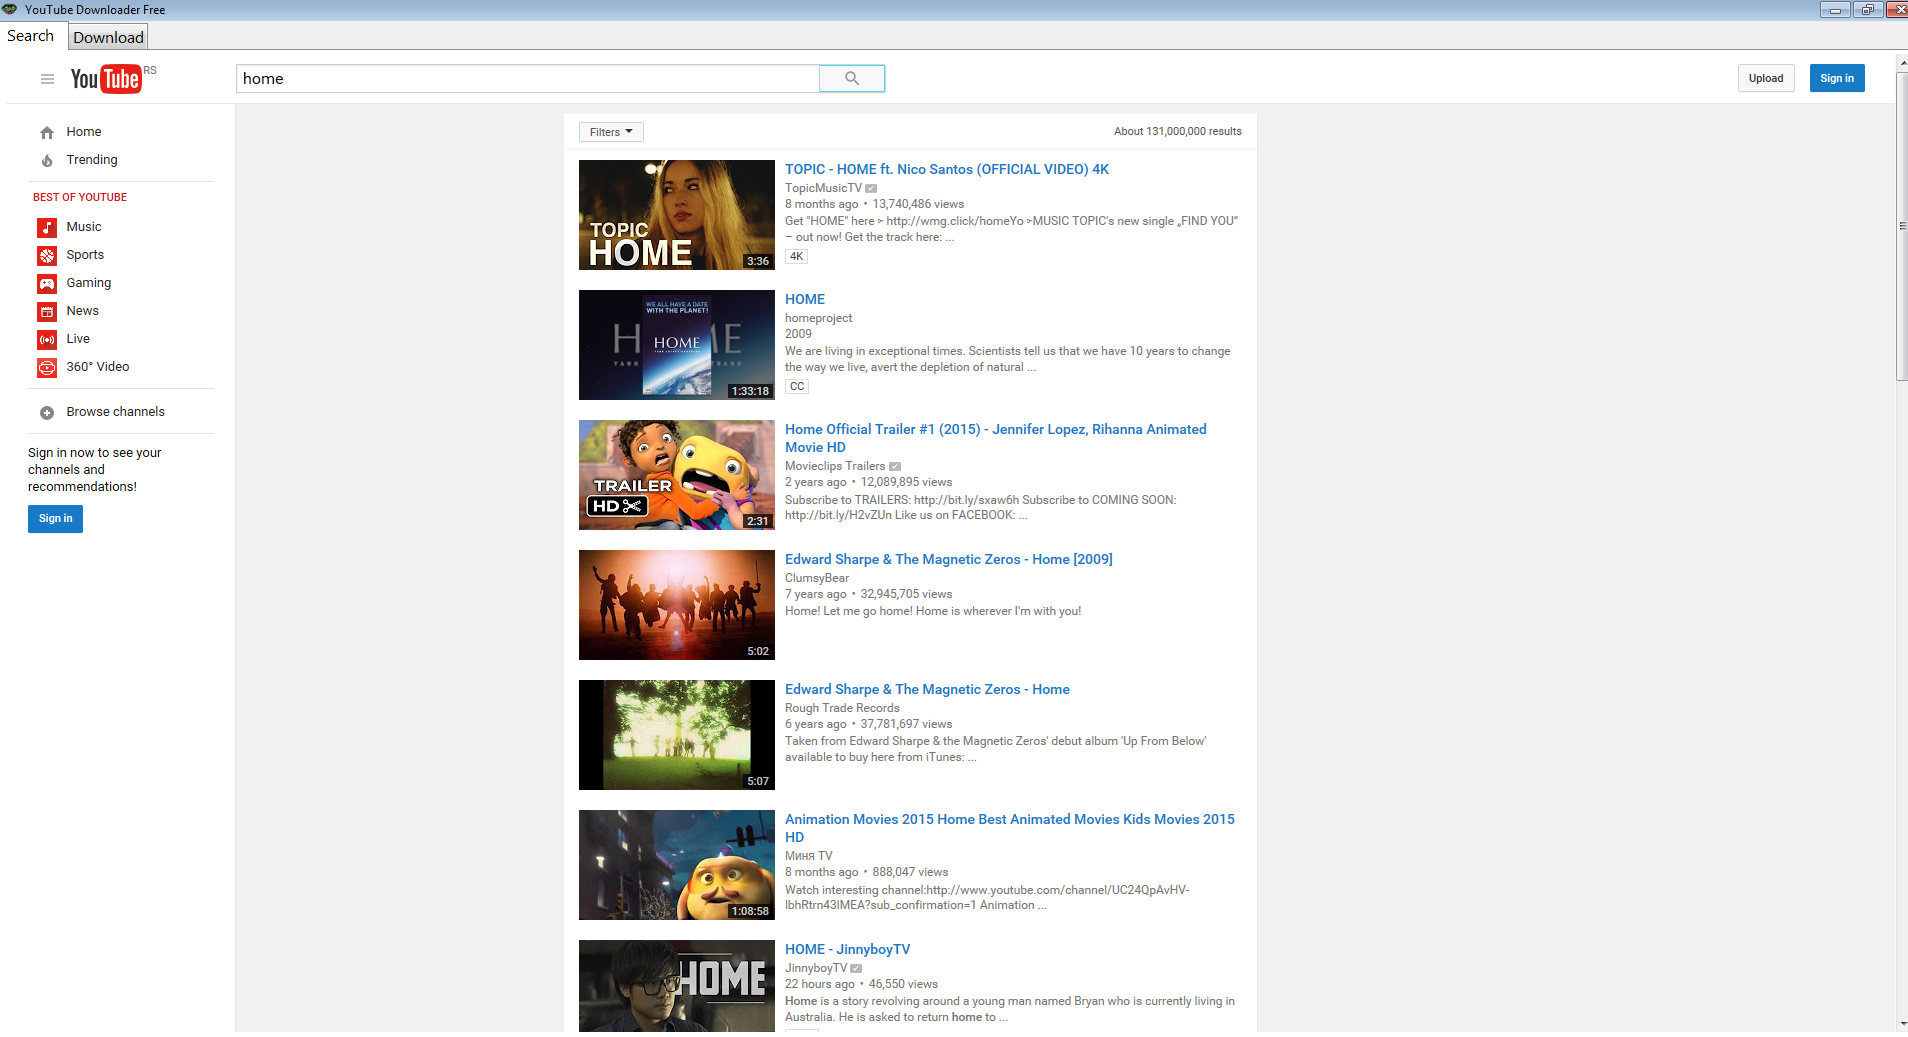Open TOPIC - HOME ft. Nico Santos title
The image size is (1908, 1037).
coord(947,169)
